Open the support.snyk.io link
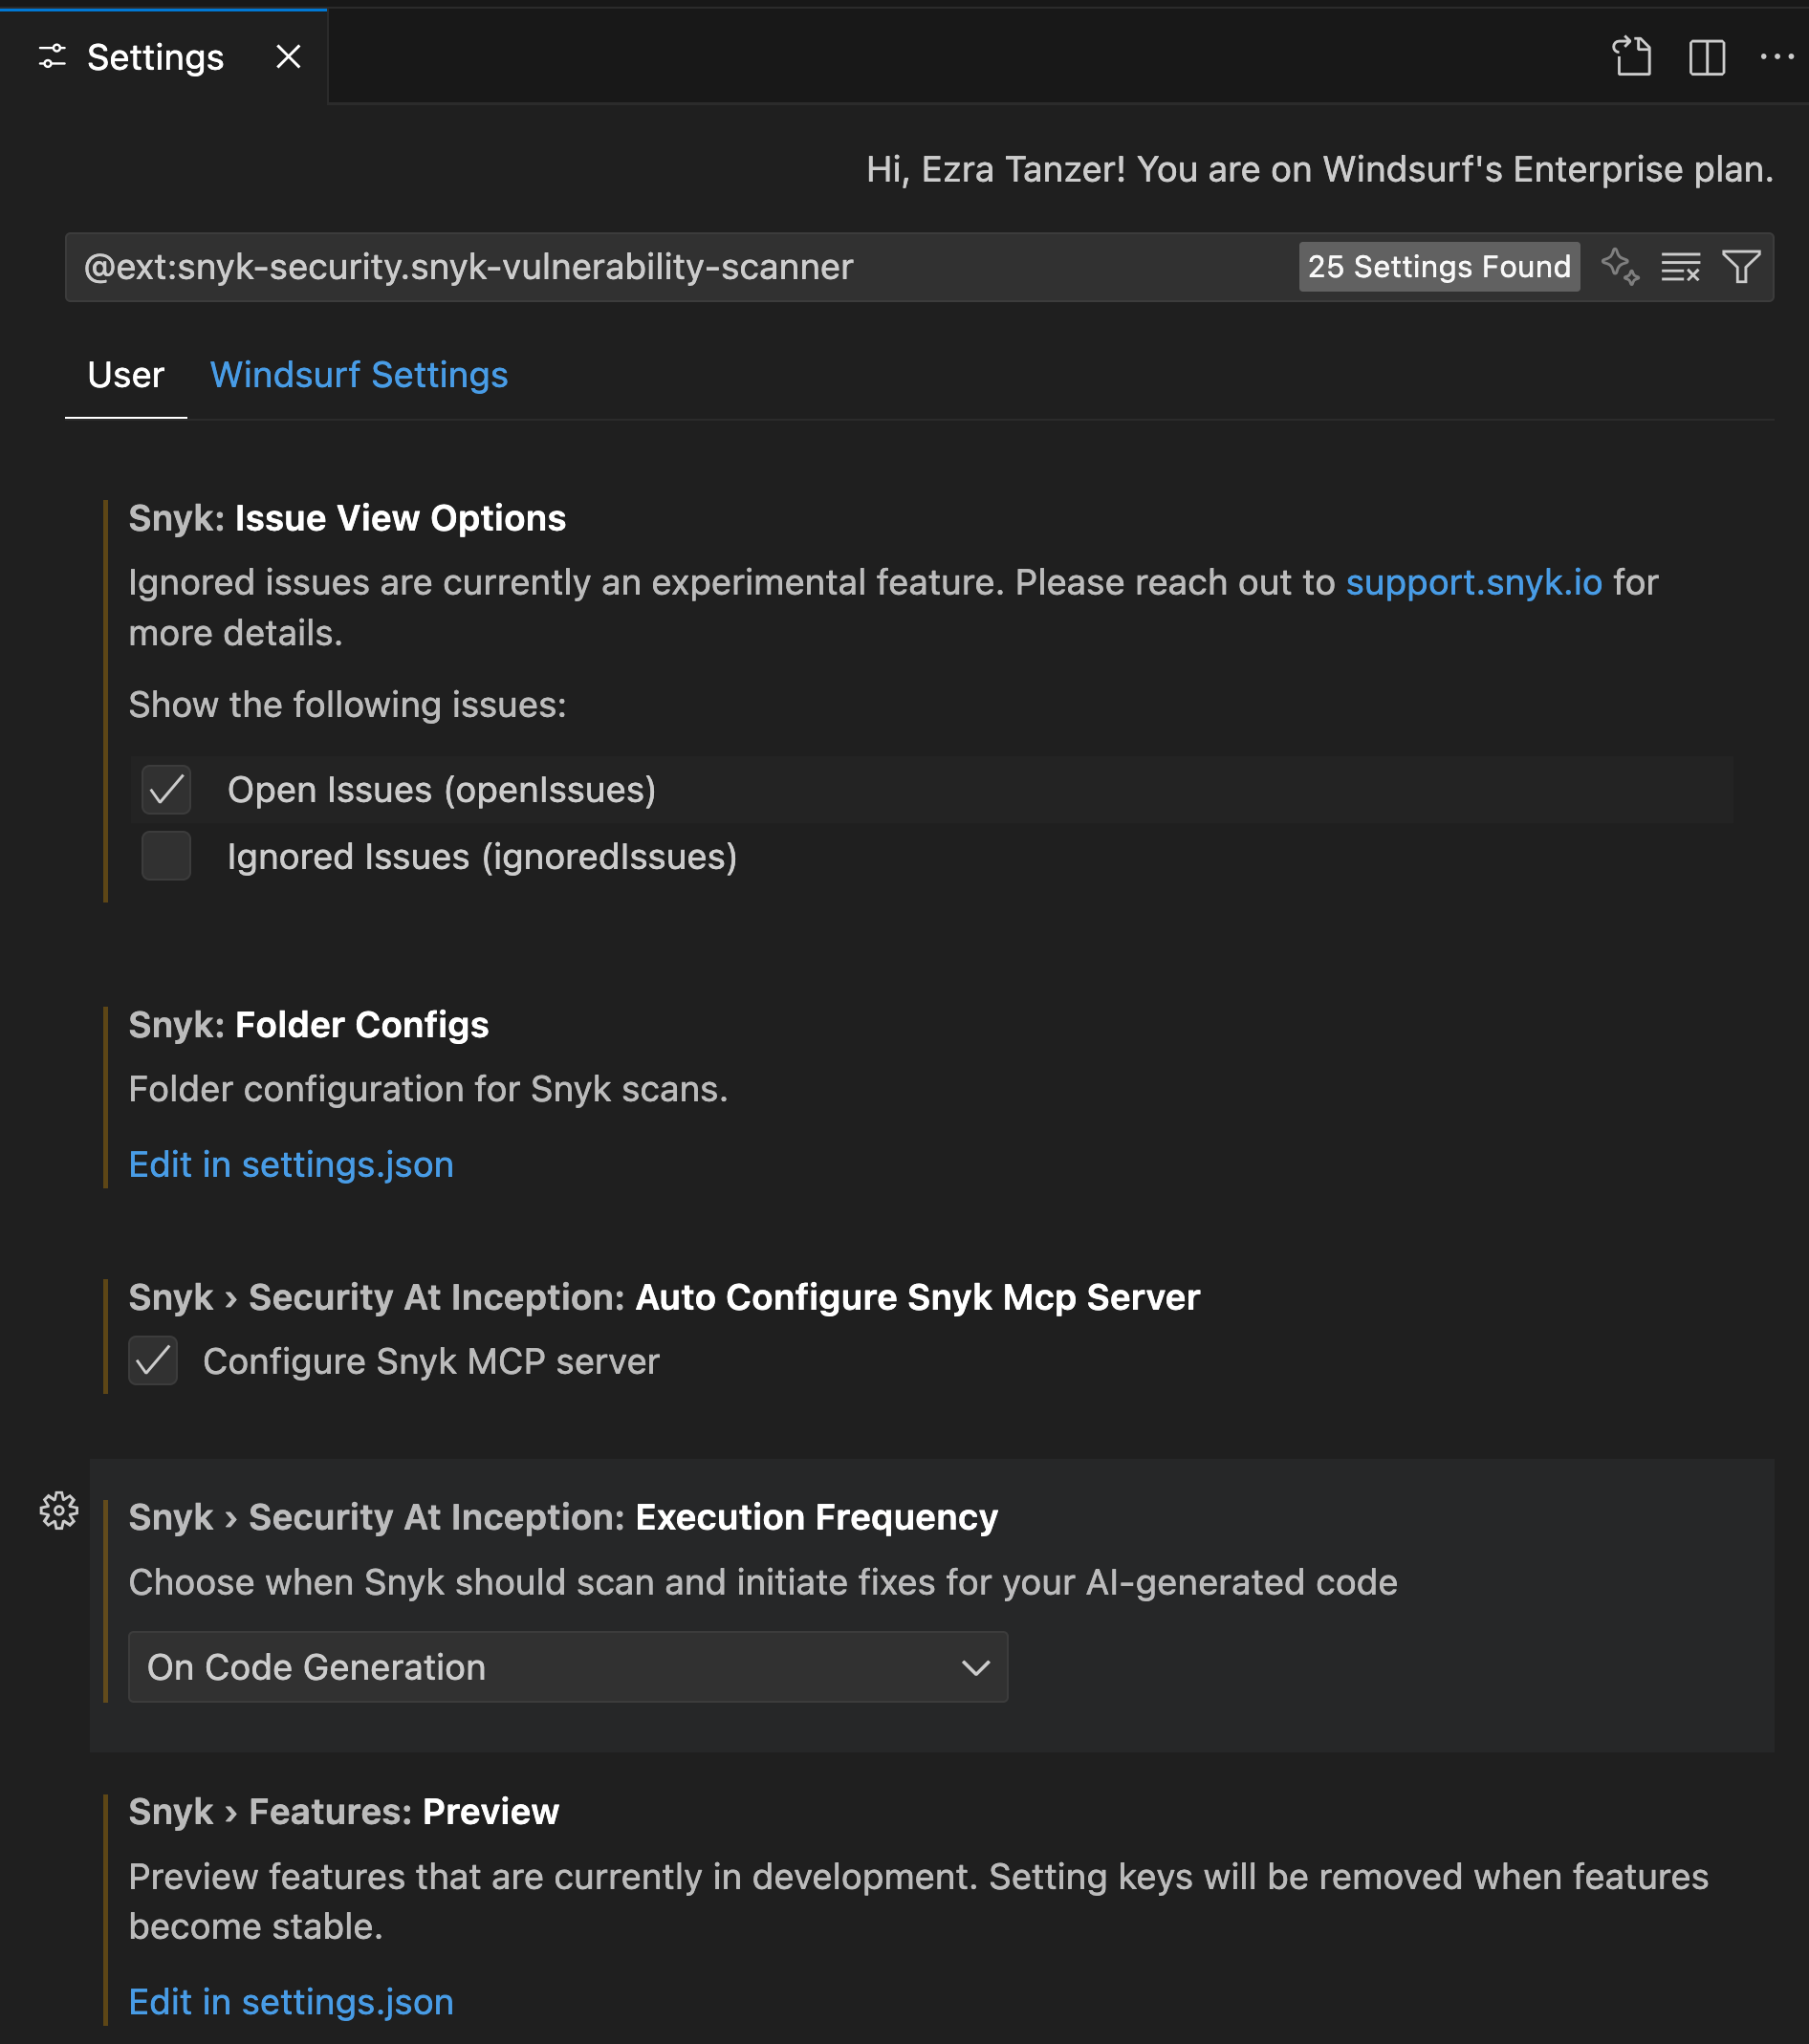The height and width of the screenshot is (2044, 1809). coord(1473,582)
